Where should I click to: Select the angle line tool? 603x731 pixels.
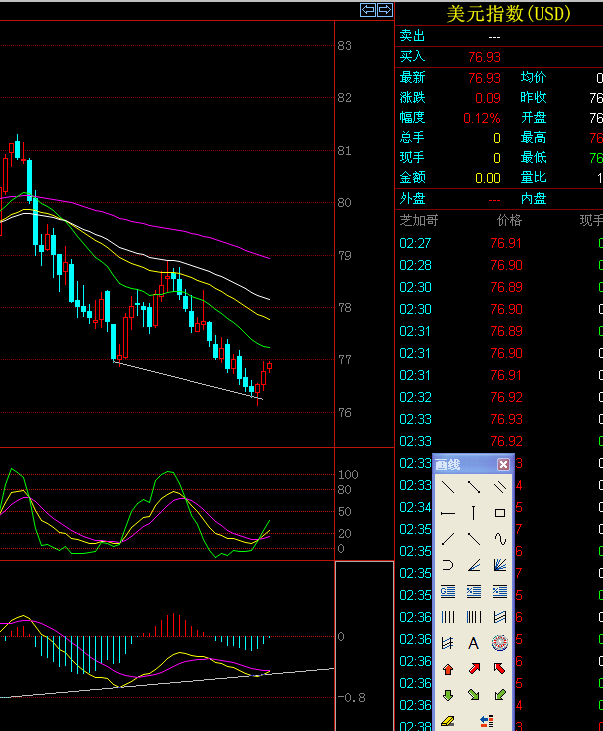point(473,565)
